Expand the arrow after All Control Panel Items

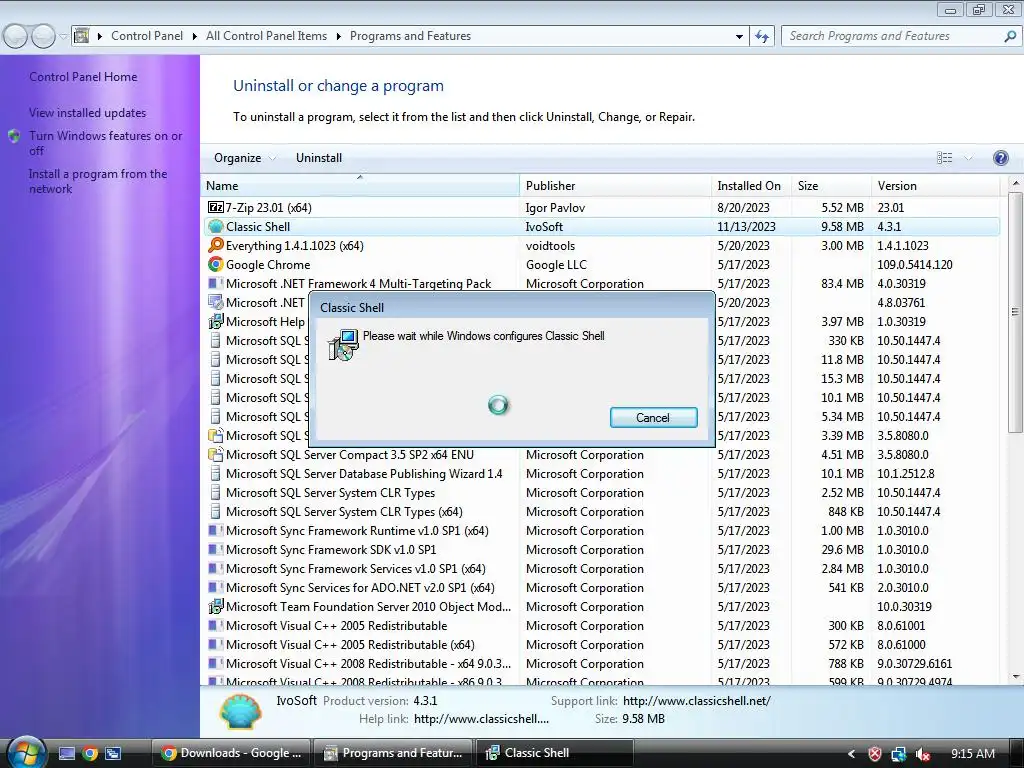[338, 37]
